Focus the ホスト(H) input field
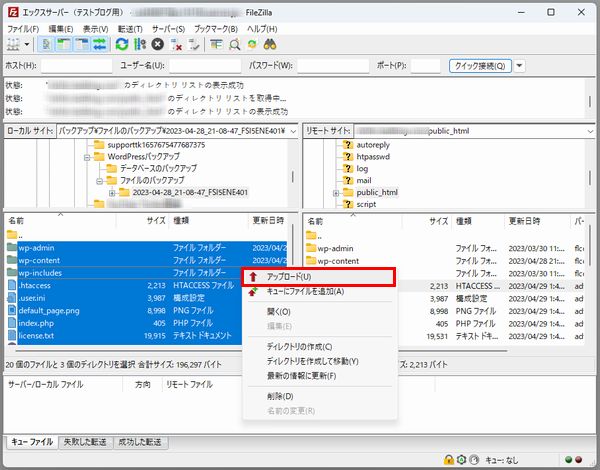600x470 pixels. point(77,66)
